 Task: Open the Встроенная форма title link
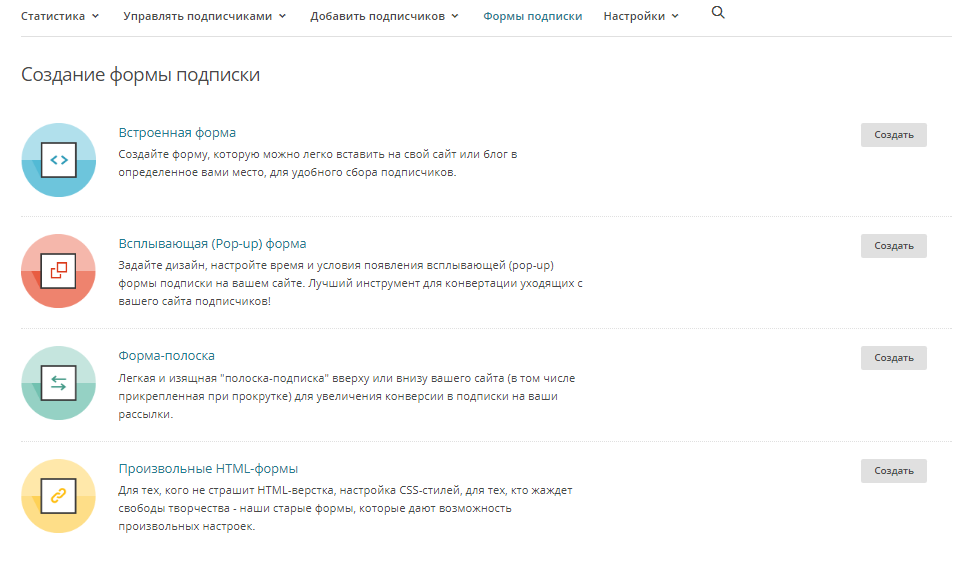[177, 132]
